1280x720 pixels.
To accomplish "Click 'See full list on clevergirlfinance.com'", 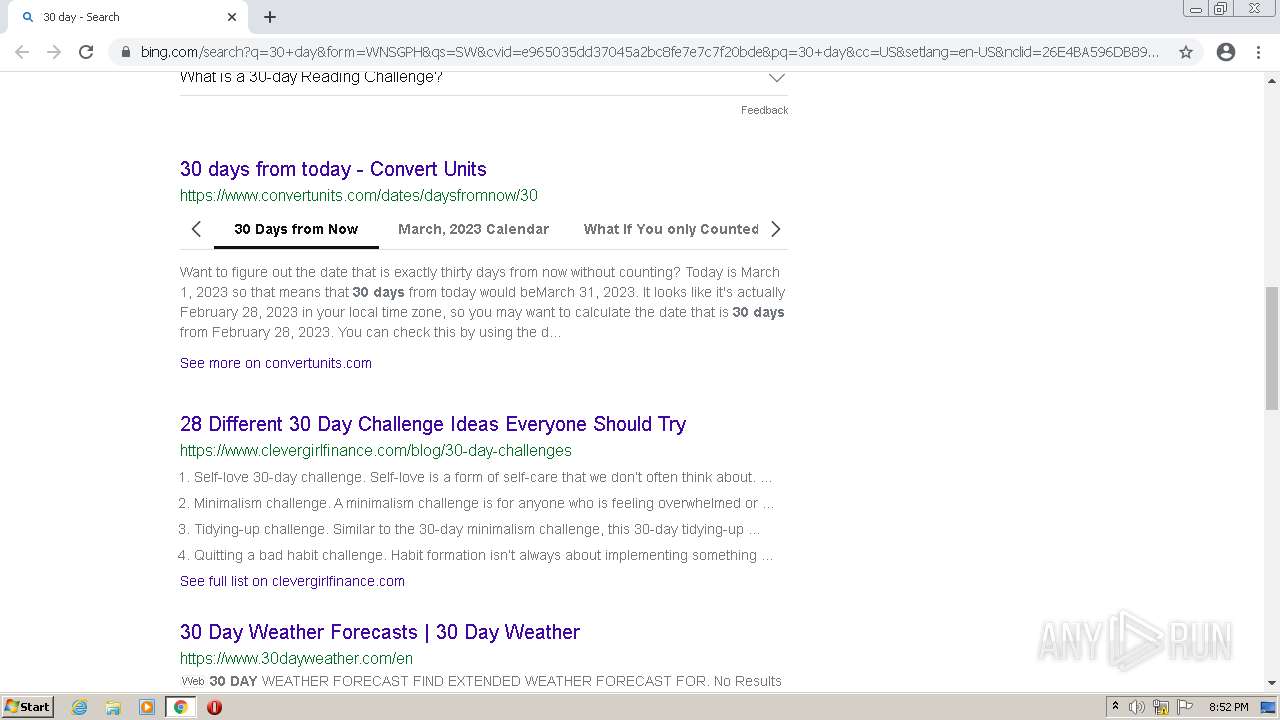I will click(292, 581).
